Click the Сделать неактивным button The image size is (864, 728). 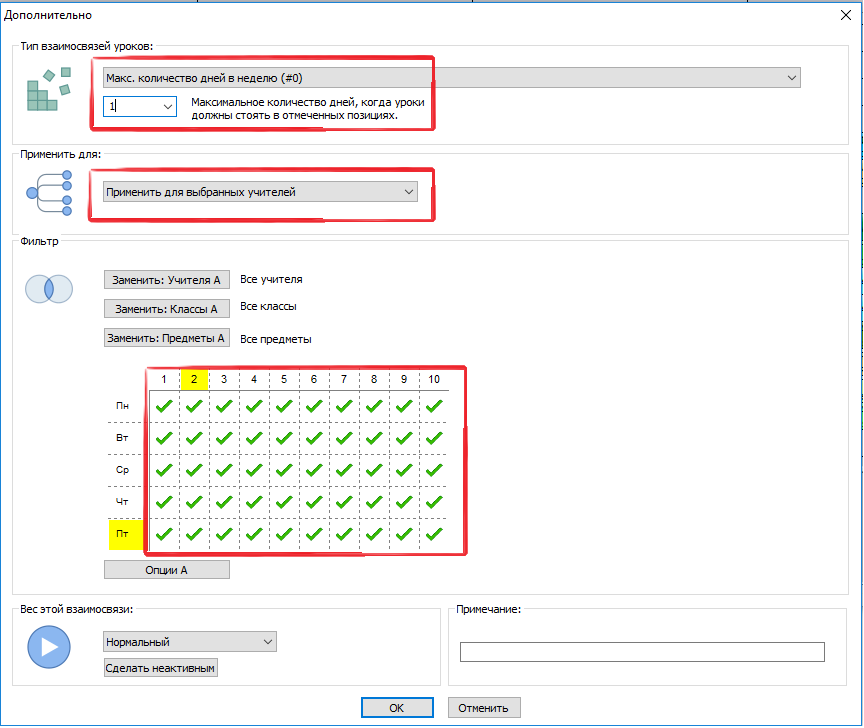coord(160,668)
